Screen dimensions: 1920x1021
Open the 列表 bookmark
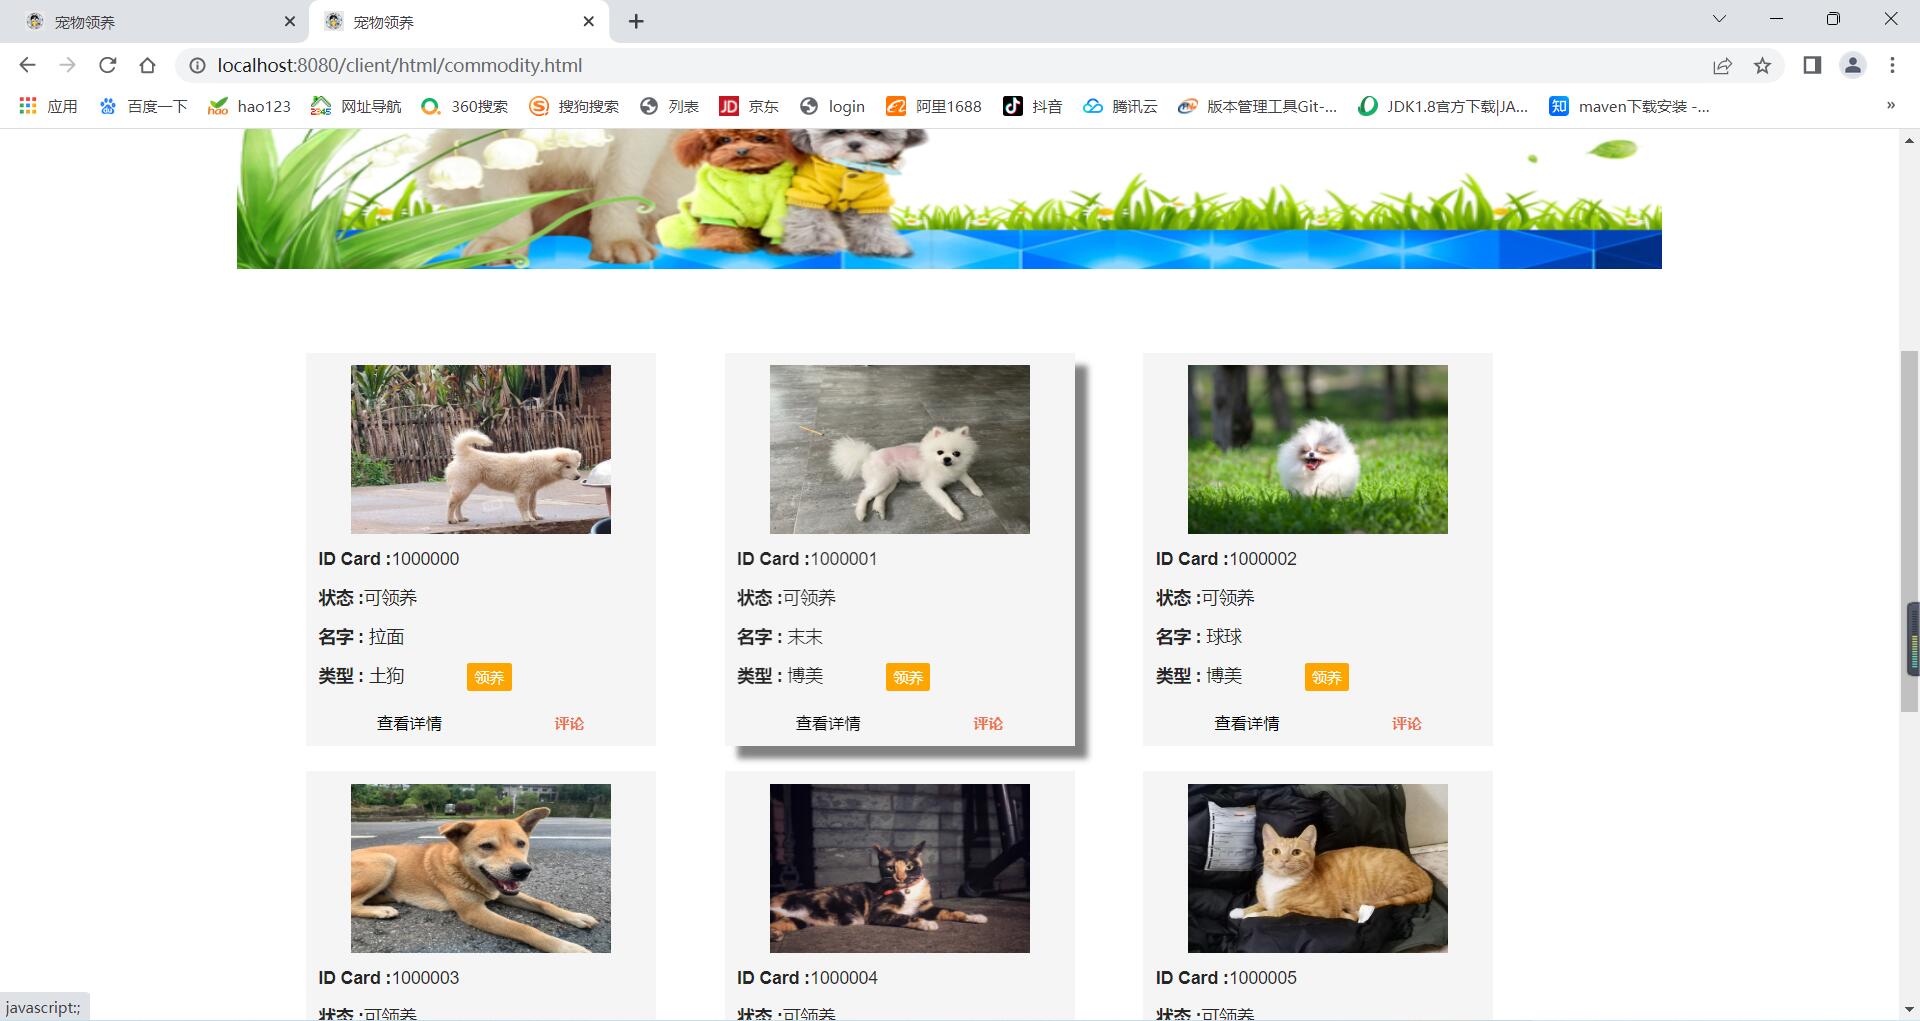coord(669,106)
